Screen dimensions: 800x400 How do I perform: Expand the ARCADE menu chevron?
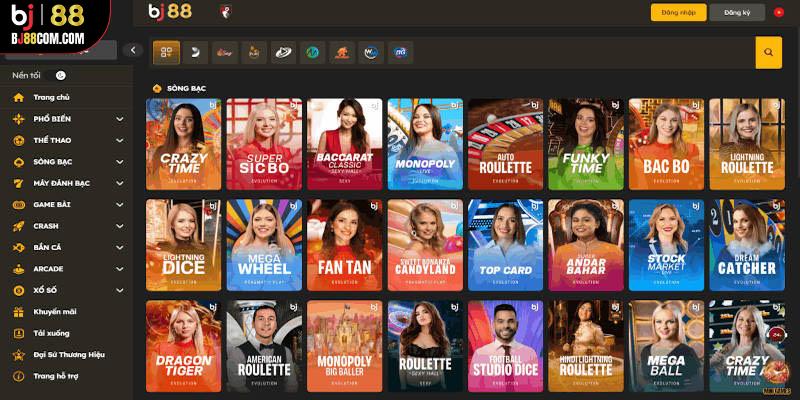click(x=120, y=269)
